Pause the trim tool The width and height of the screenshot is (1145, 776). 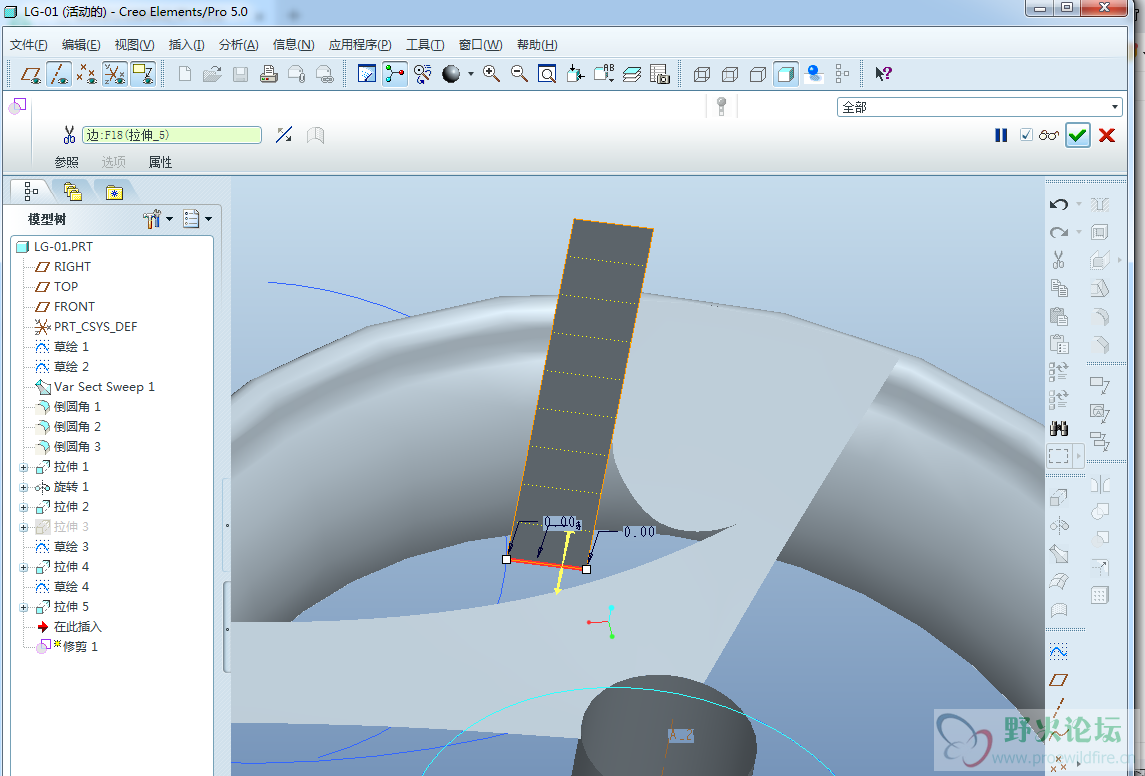click(1001, 135)
